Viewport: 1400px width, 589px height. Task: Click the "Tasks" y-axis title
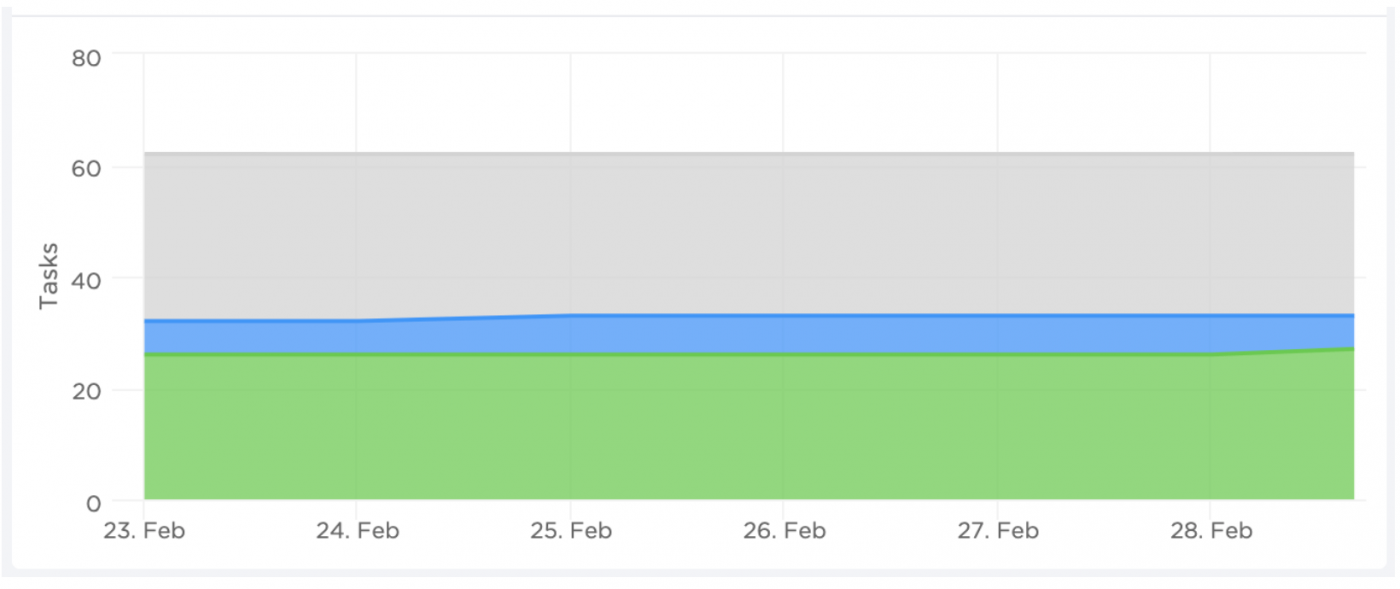click(x=49, y=275)
